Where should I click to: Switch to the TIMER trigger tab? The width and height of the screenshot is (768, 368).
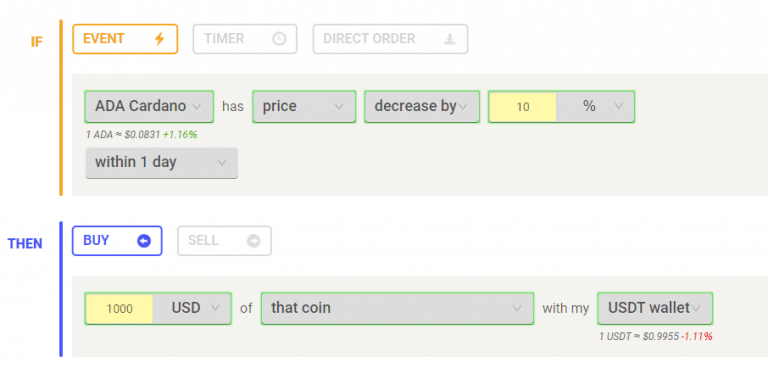[245, 39]
